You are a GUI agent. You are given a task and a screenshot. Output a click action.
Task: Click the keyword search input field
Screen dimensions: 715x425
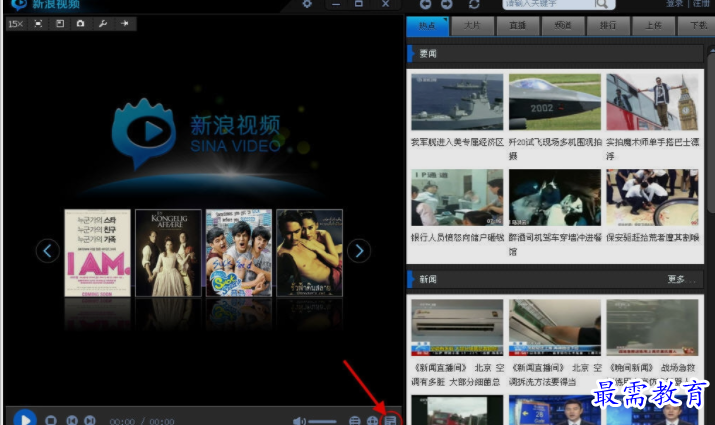click(547, 4)
